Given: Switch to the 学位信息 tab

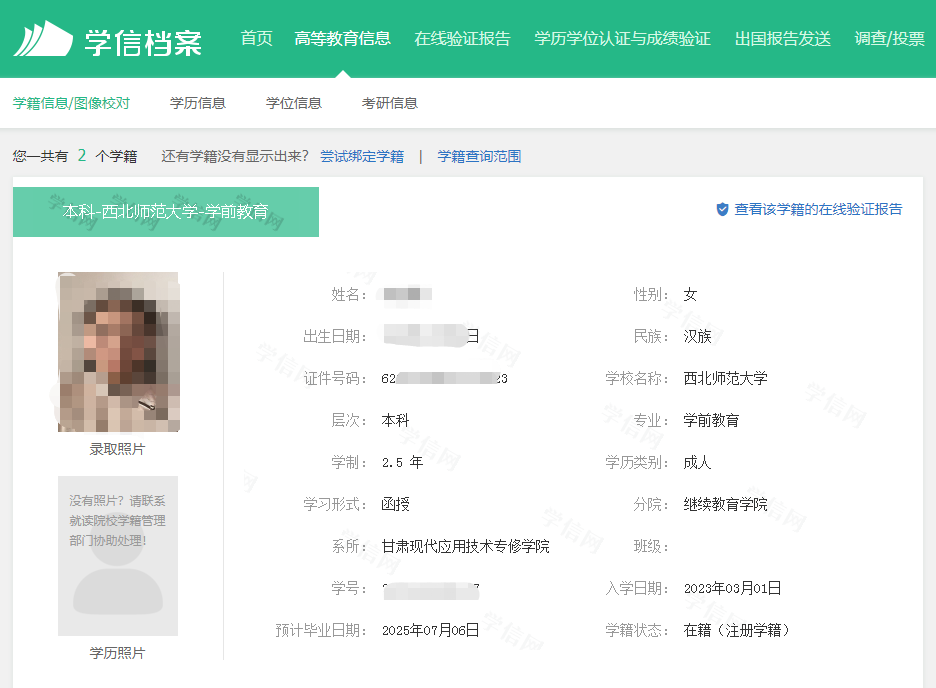Looking at the screenshot, I should [294, 103].
